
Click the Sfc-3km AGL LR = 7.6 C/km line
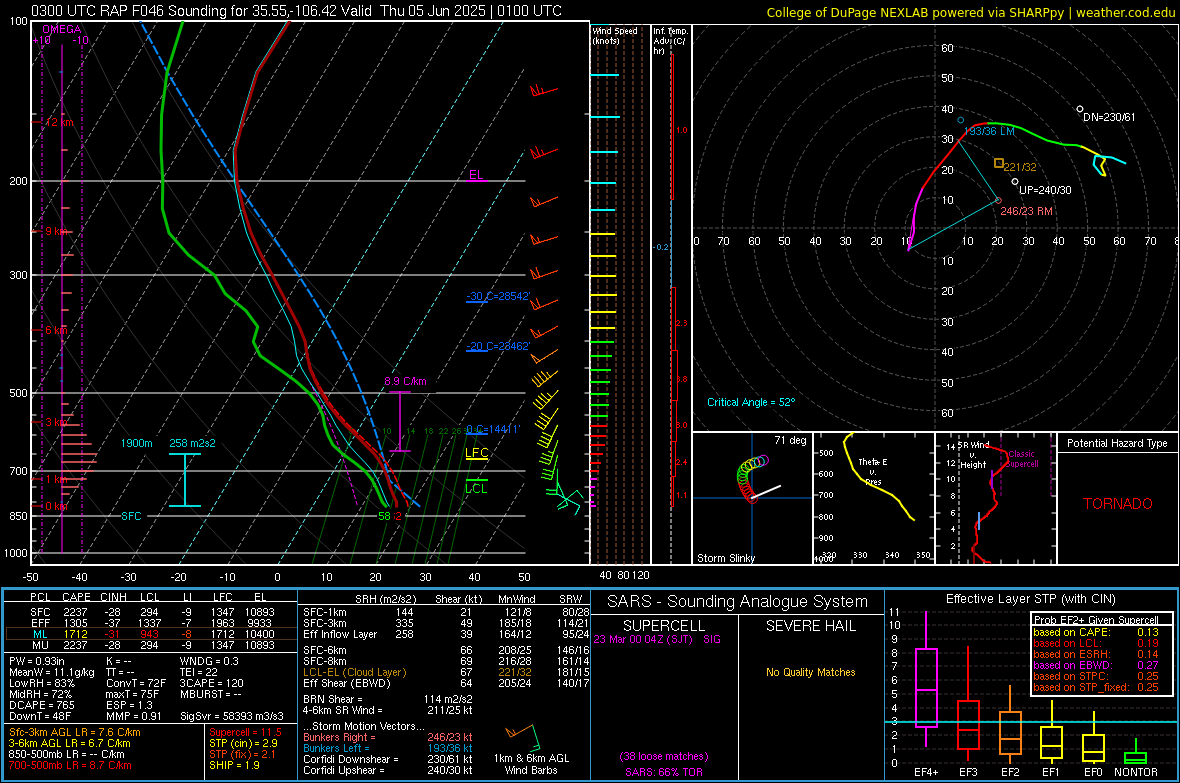75,732
